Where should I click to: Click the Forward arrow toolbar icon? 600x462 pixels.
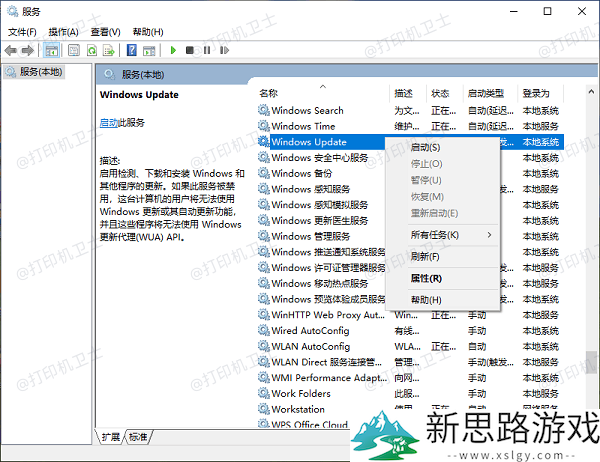(x=28, y=50)
